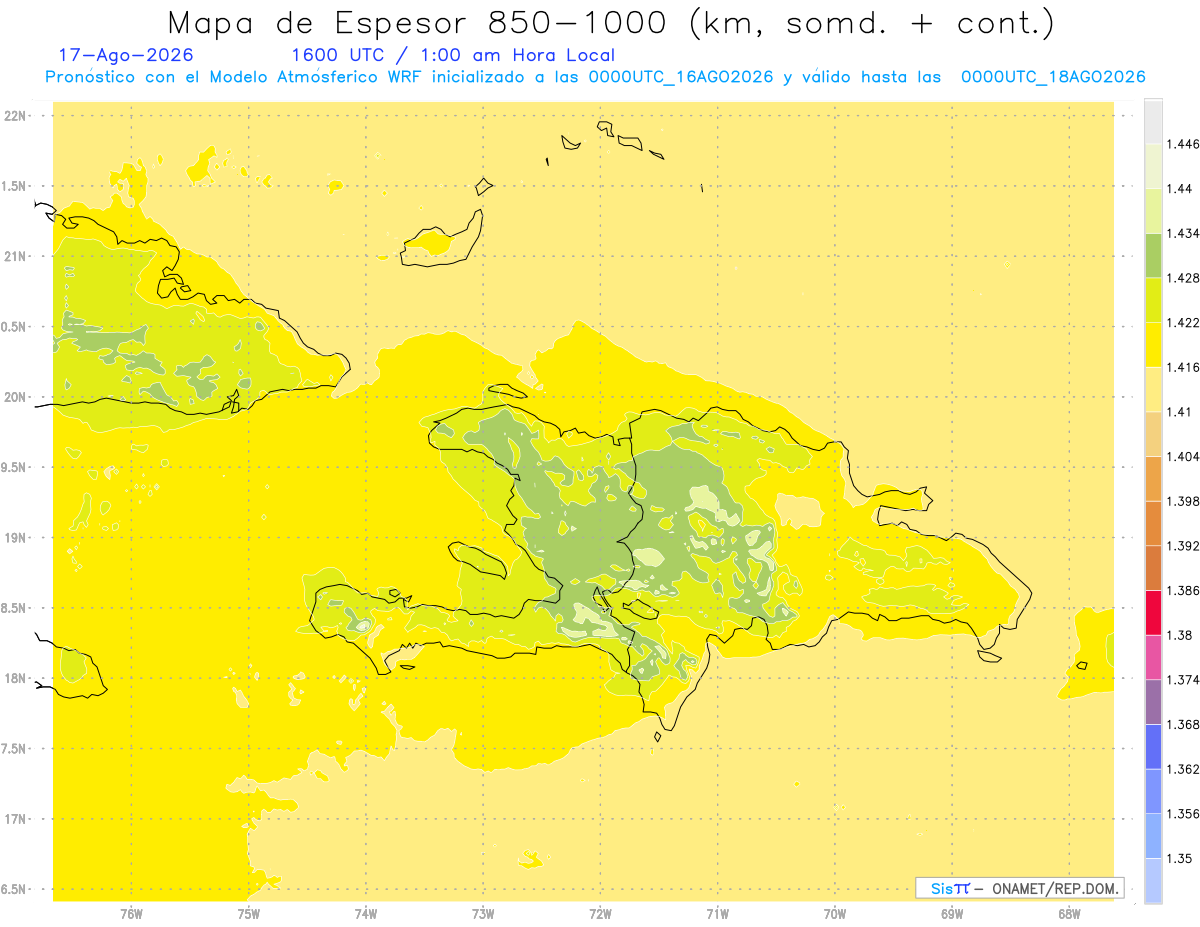
Task: Click the green swatch between 1.428 and 1.434
Action: click(x=1153, y=255)
